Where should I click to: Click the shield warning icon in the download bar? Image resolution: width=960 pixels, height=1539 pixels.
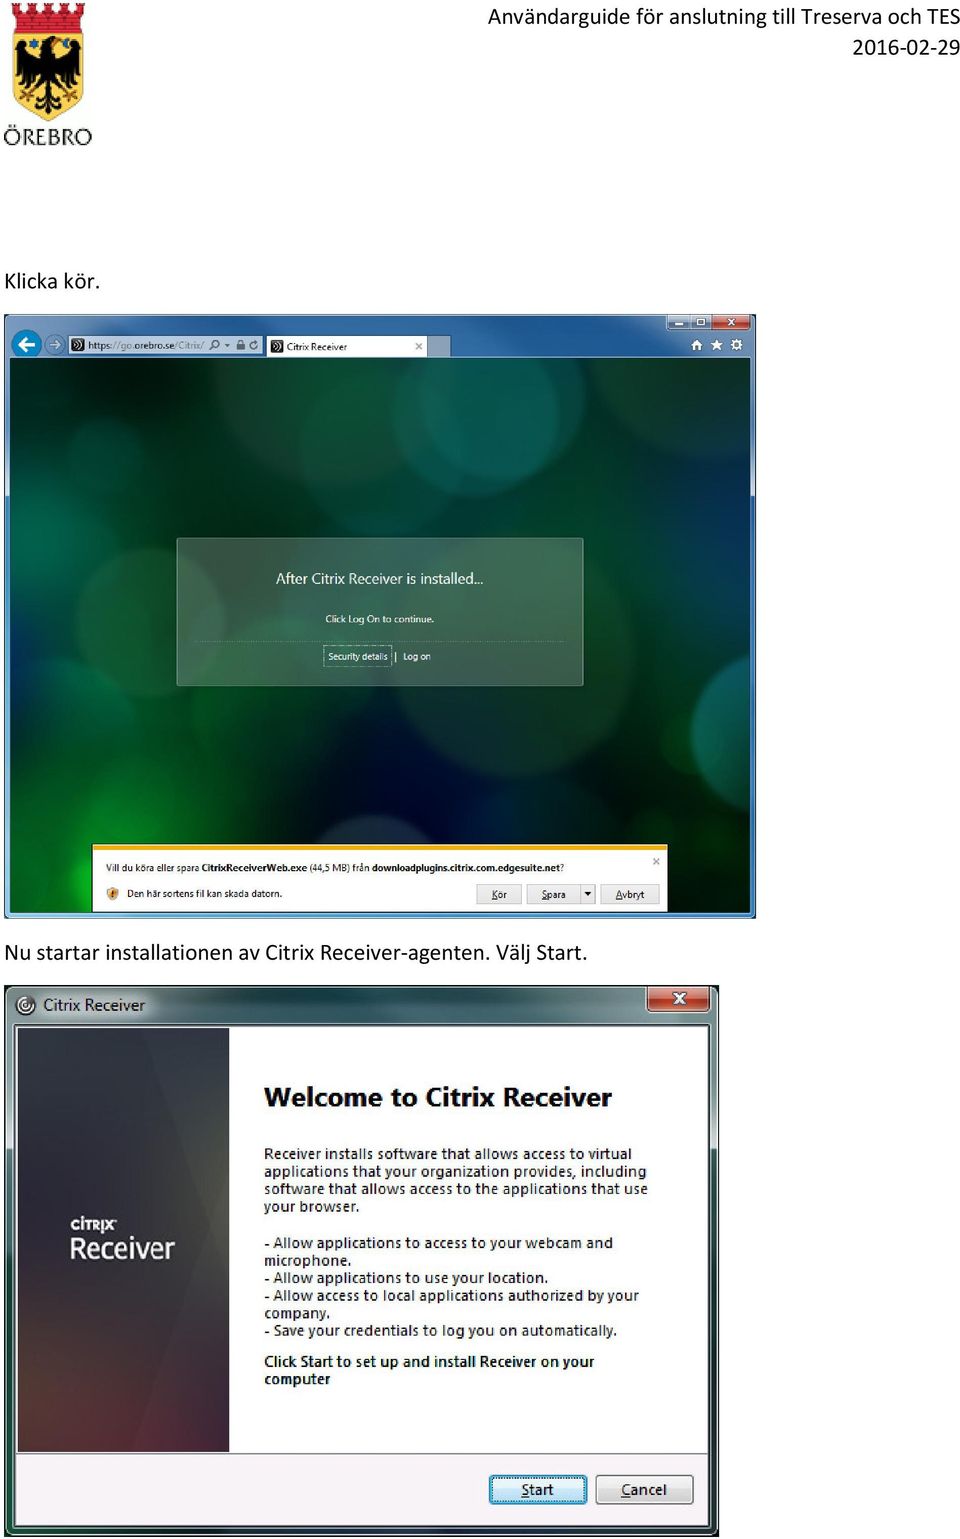(x=113, y=894)
